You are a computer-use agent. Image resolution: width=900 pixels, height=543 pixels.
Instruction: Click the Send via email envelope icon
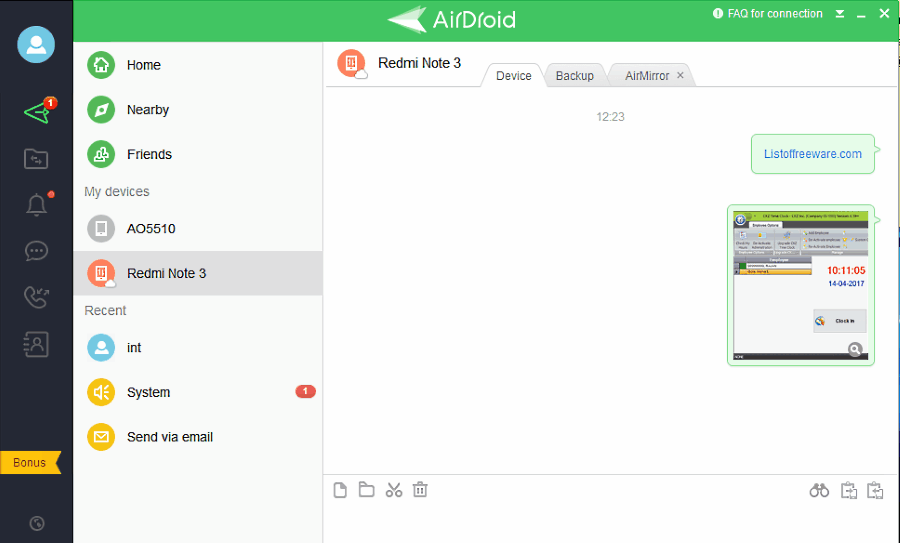click(x=101, y=437)
